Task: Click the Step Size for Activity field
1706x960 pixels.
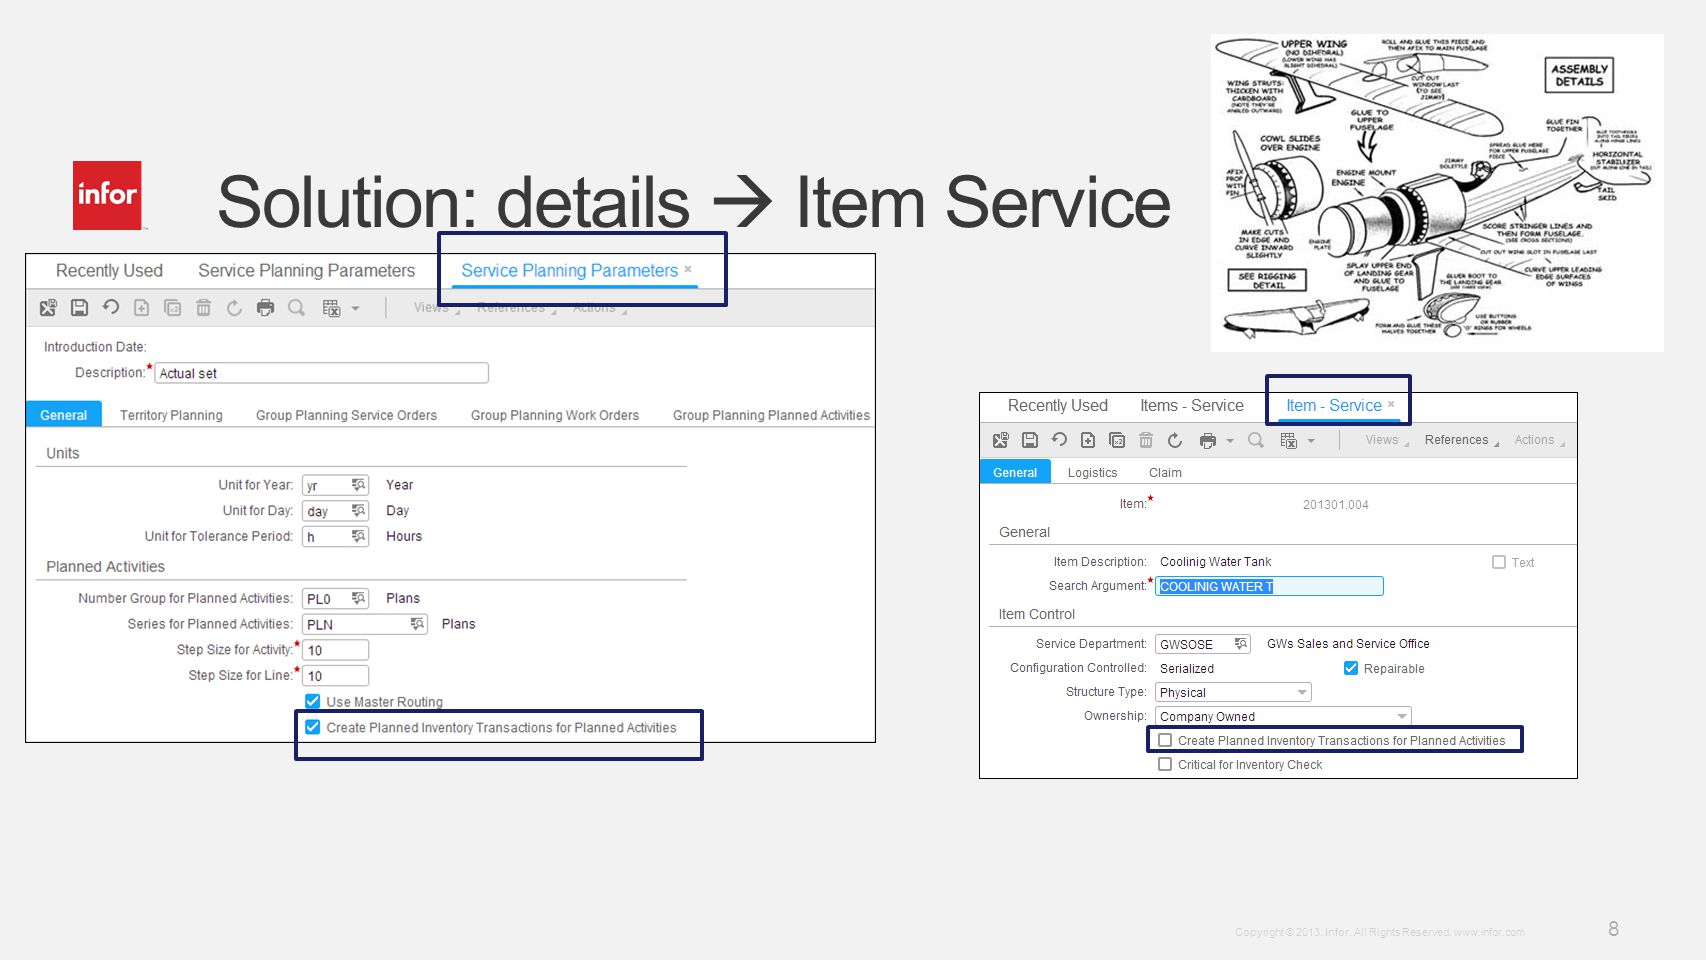Action: tap(336, 650)
